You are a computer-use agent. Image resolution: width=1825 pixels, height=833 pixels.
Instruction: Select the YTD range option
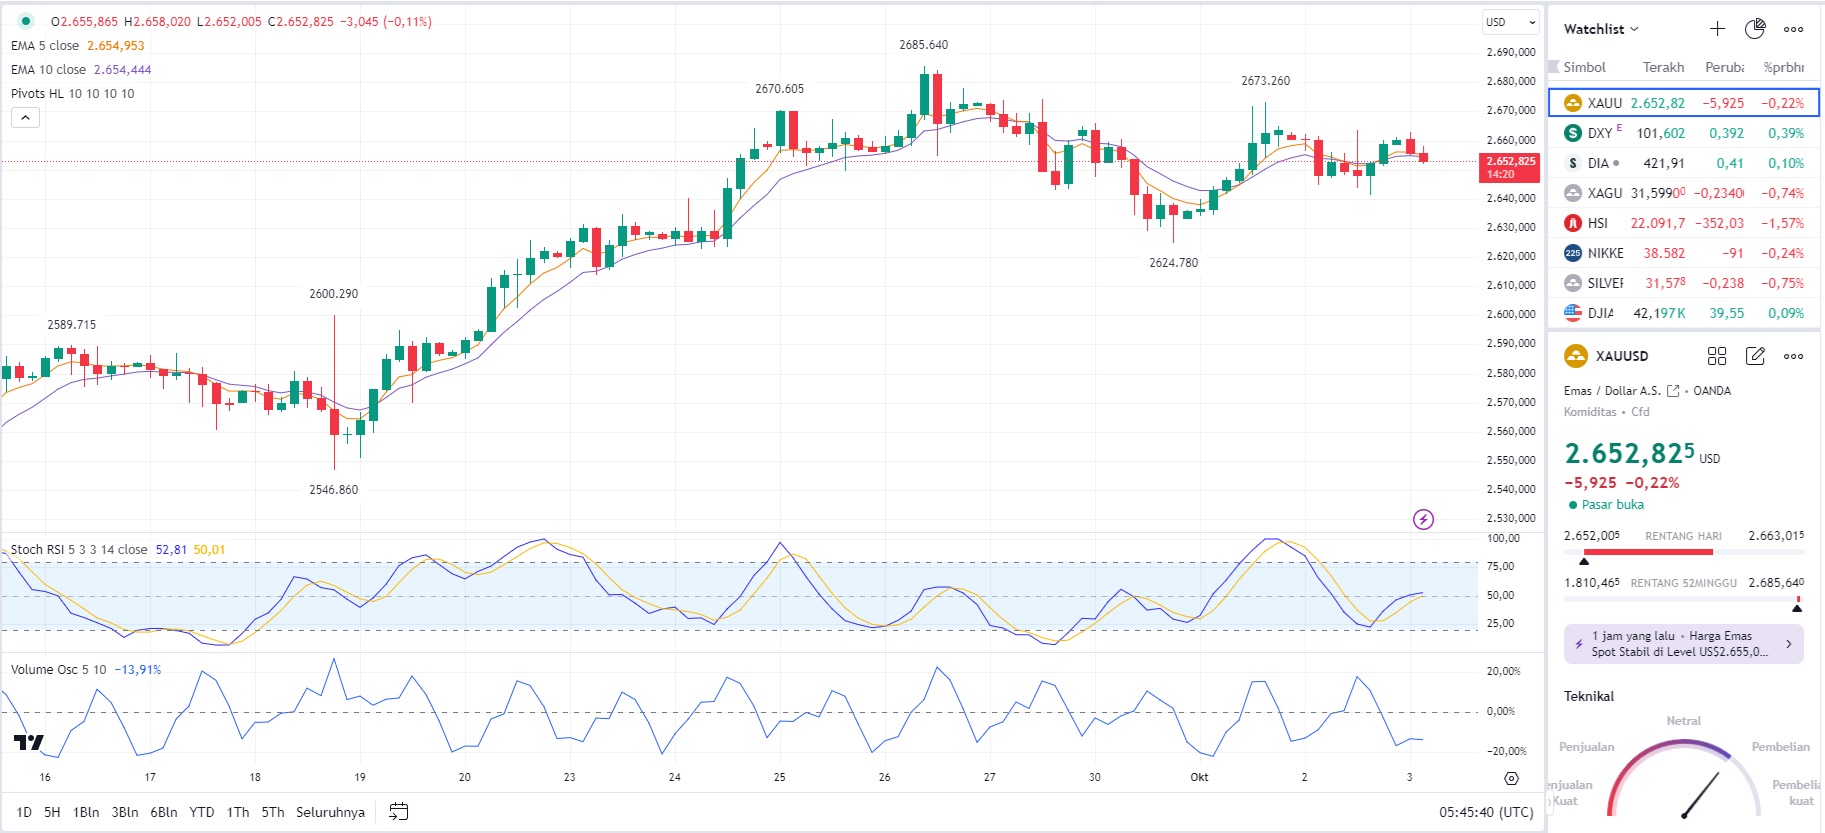click(x=202, y=812)
